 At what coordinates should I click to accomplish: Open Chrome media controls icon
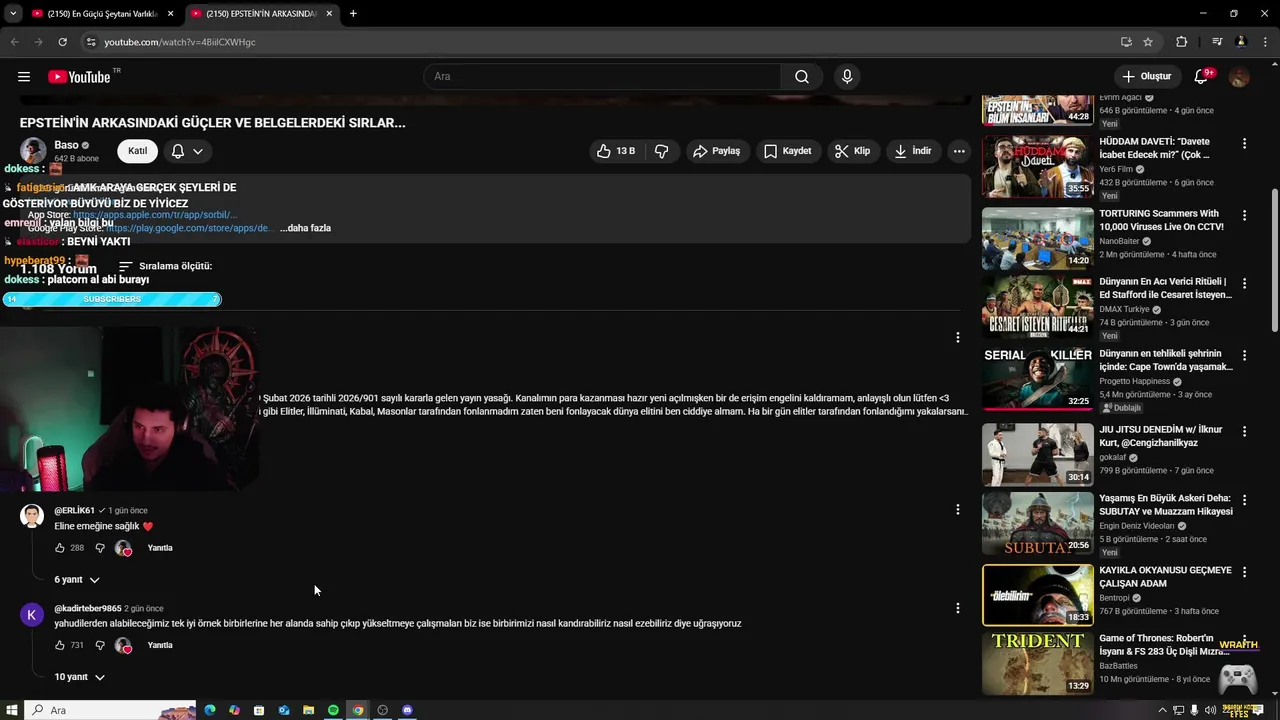click(x=1217, y=42)
